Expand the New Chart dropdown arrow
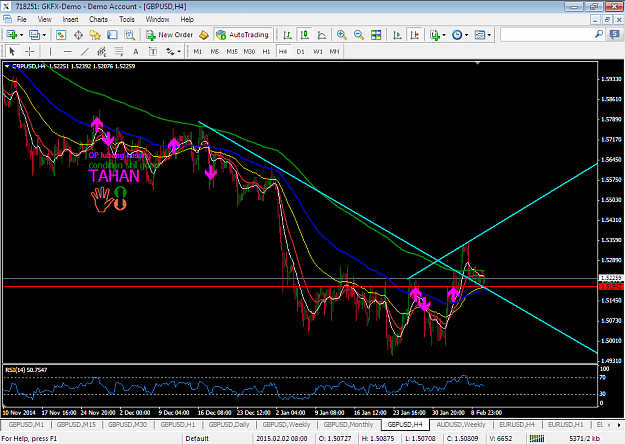 pyautogui.click(x=21, y=35)
